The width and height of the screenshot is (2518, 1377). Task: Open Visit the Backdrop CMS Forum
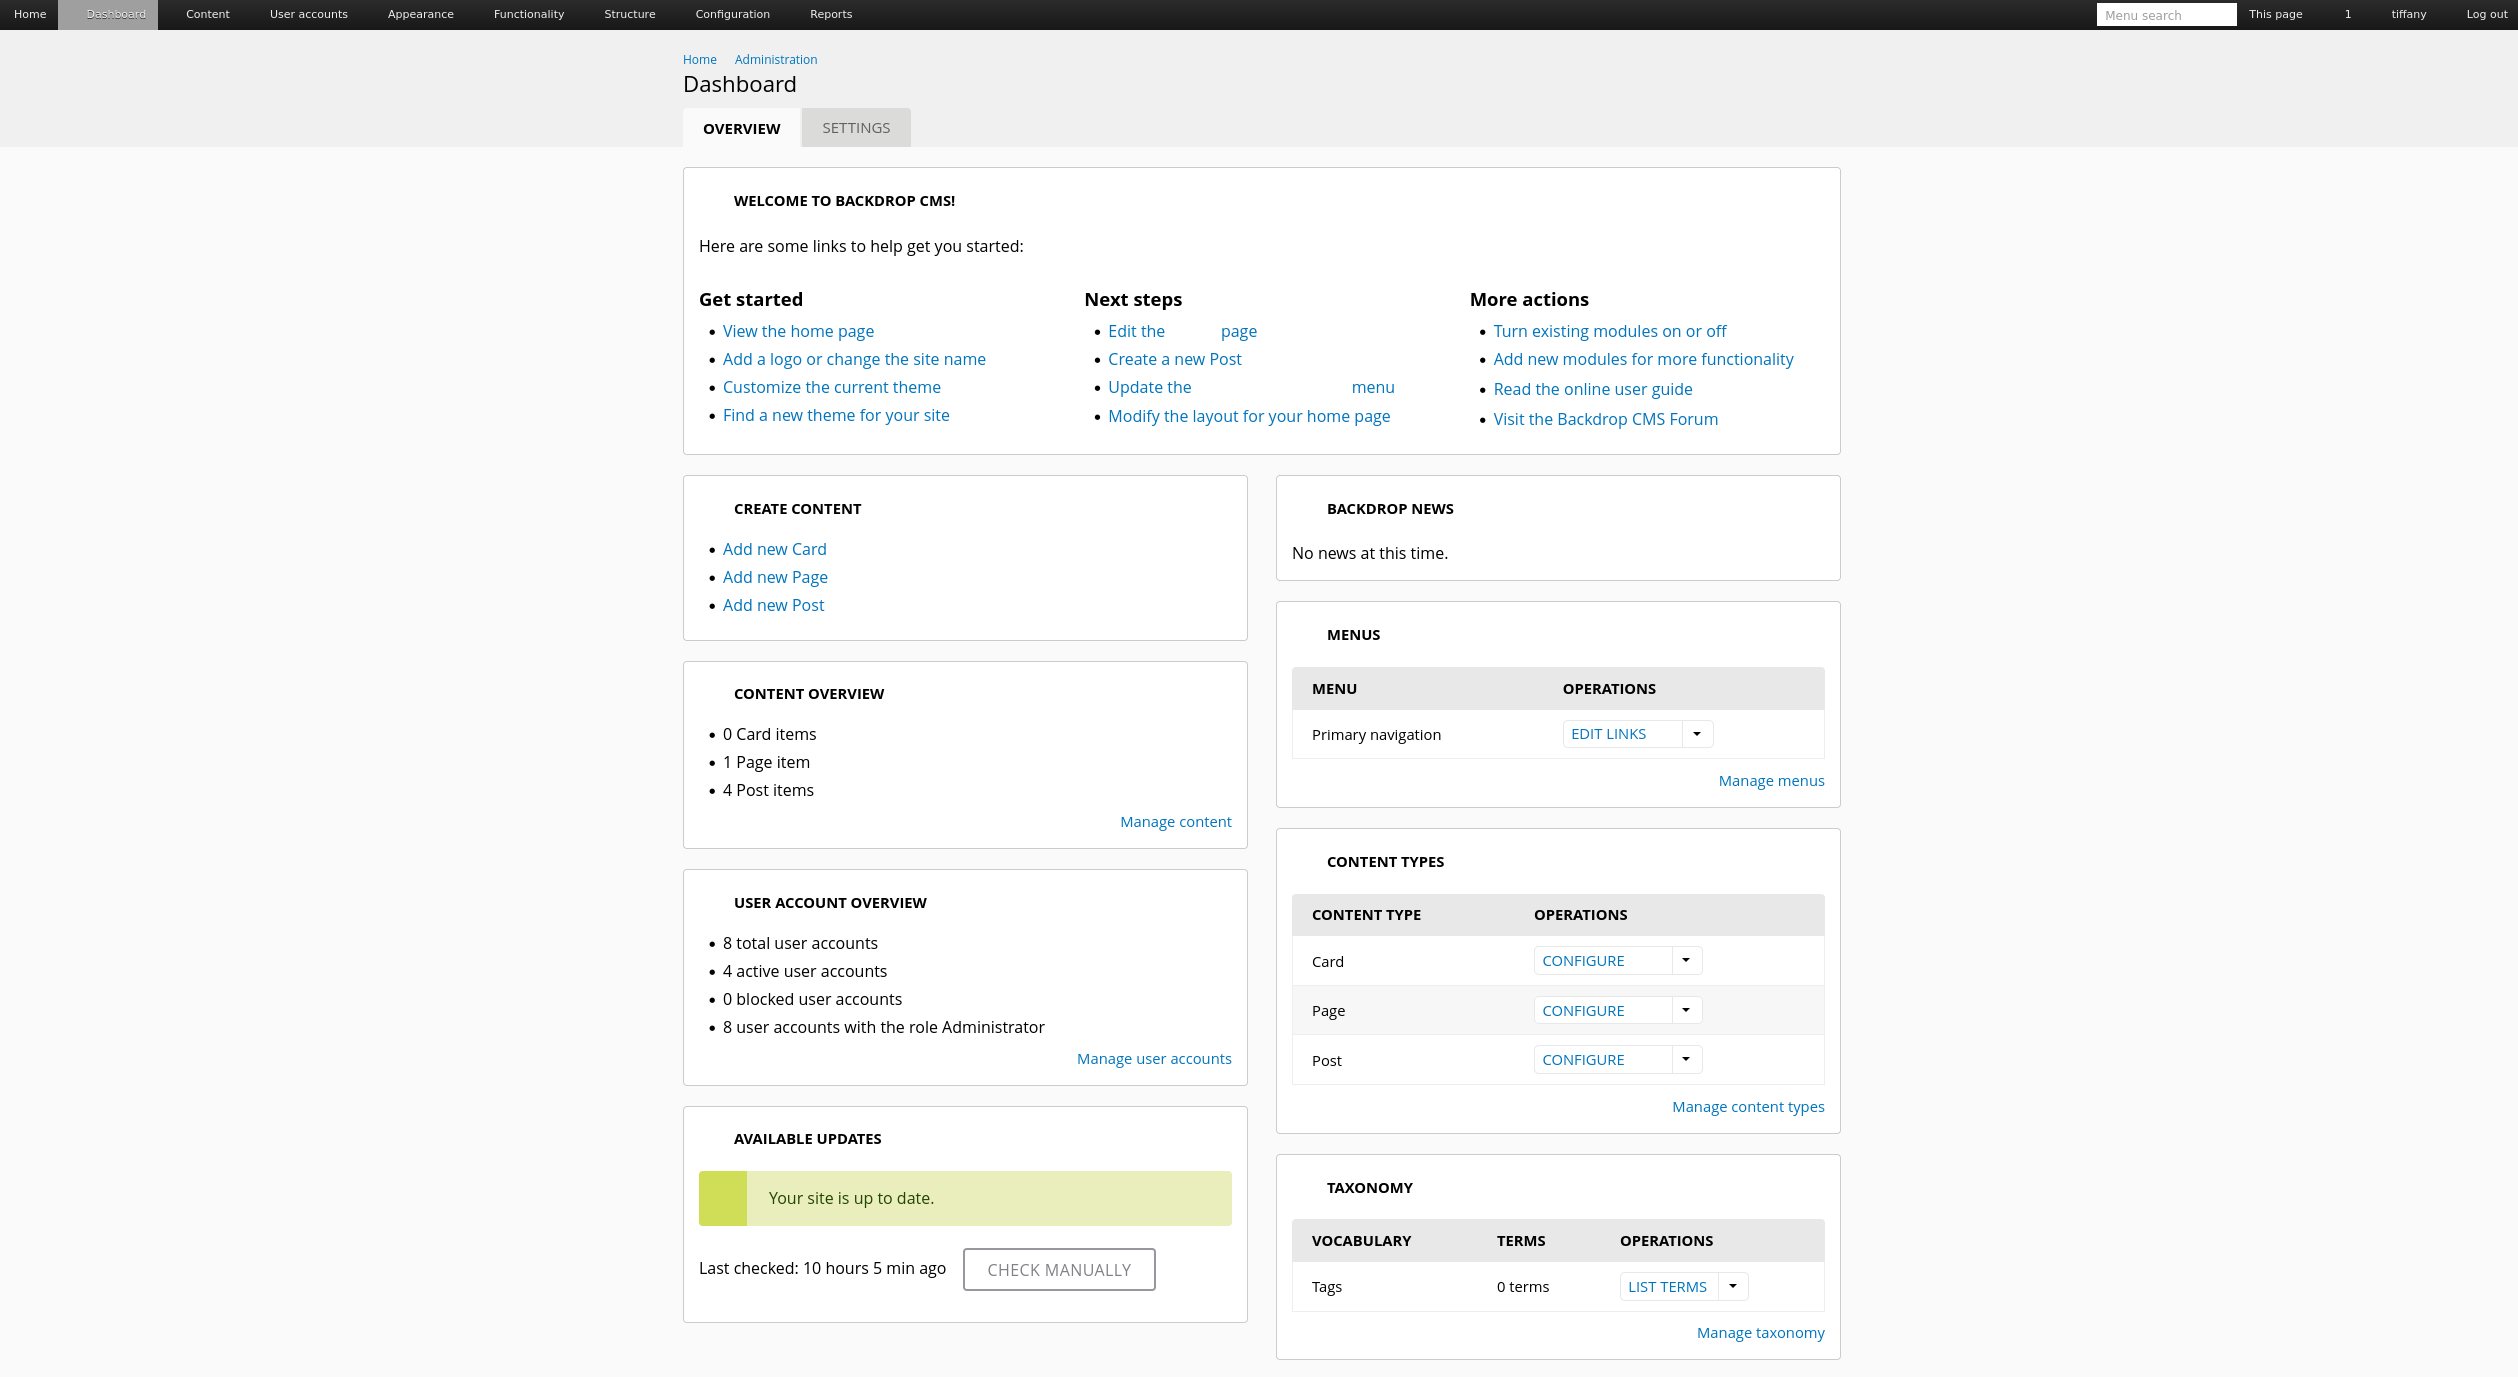point(1605,419)
